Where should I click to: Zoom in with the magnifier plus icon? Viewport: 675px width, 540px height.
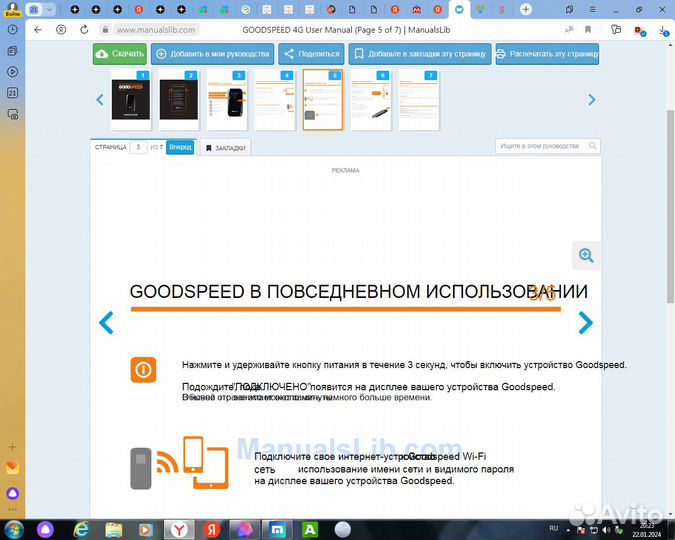coord(586,255)
